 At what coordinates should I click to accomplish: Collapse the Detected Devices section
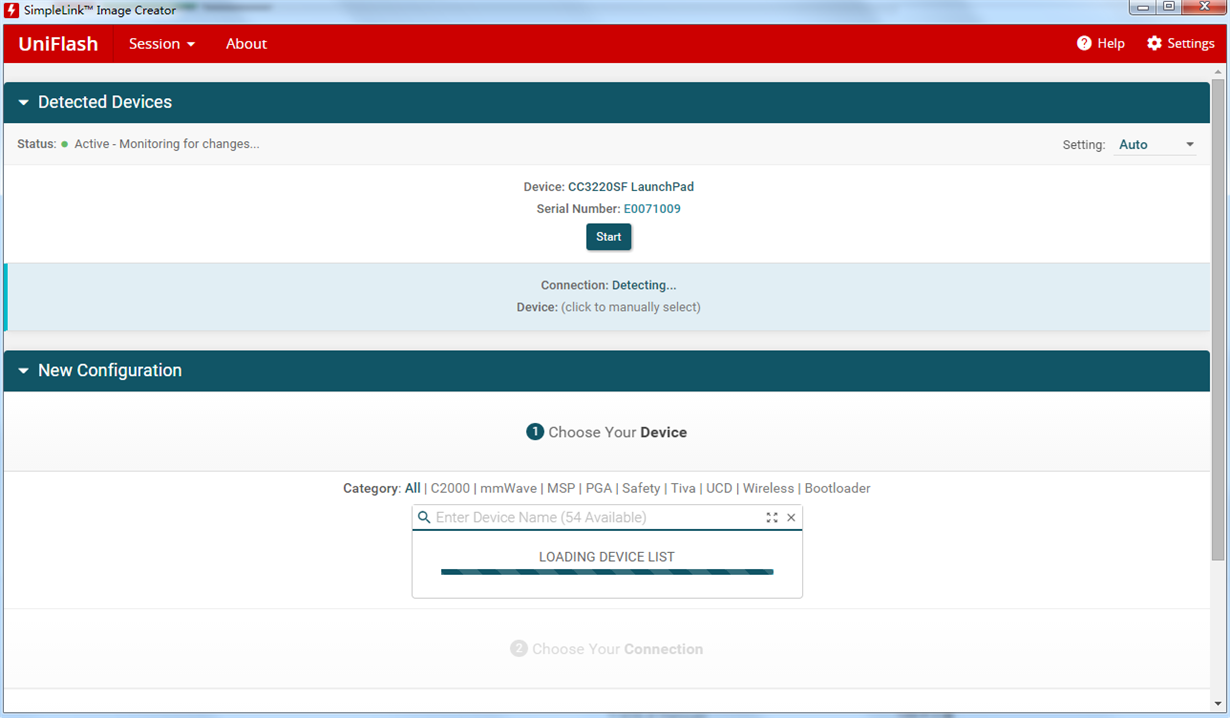coord(23,103)
